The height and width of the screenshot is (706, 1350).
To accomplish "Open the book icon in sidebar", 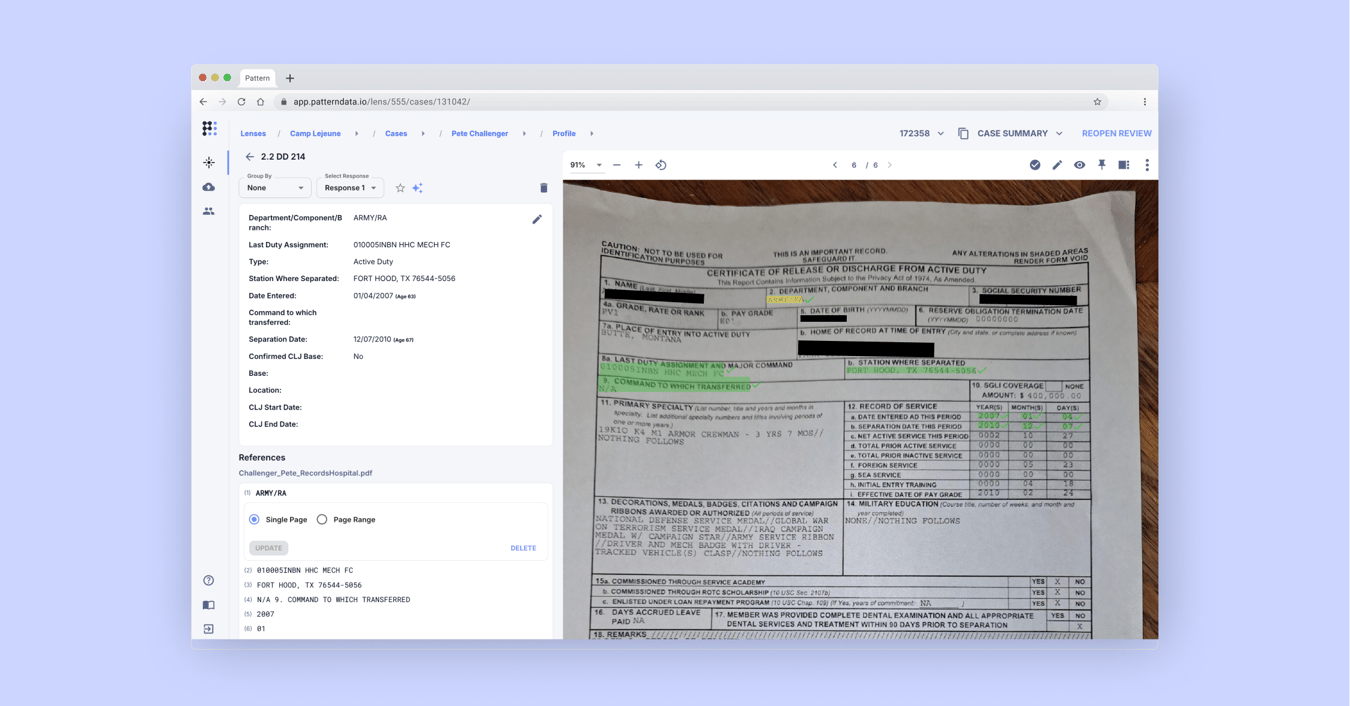I will coord(209,605).
